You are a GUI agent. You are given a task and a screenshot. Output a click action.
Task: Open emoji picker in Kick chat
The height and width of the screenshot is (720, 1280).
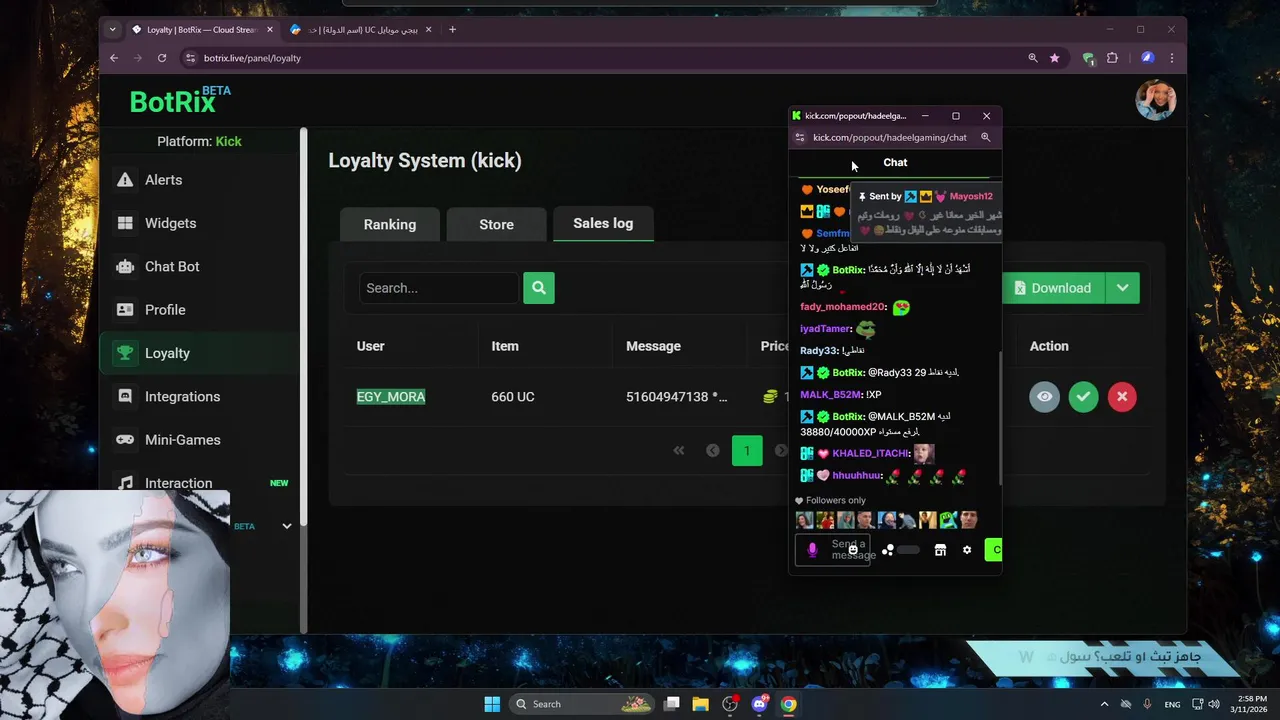tap(852, 550)
